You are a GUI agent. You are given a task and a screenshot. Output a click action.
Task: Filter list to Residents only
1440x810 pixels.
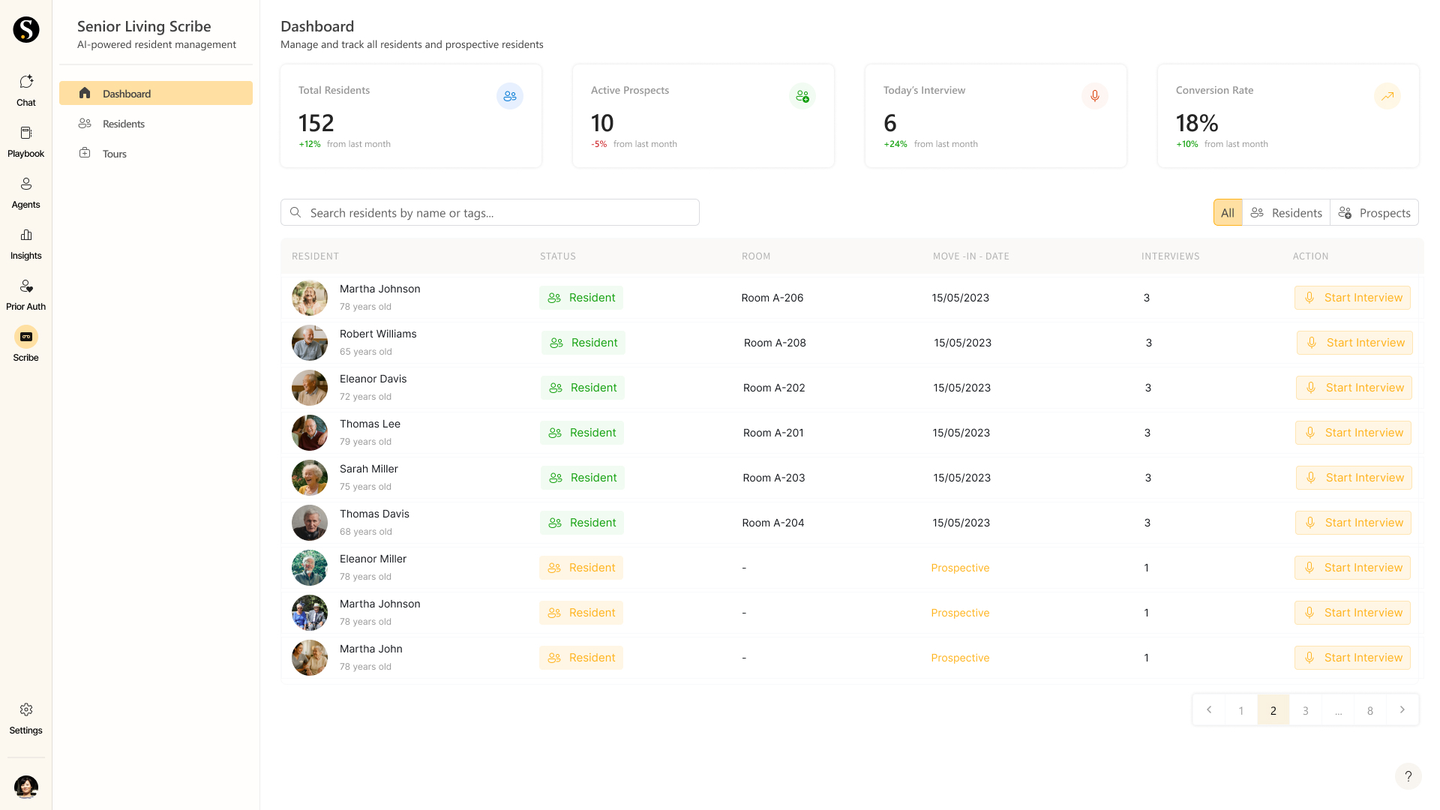[1286, 213]
